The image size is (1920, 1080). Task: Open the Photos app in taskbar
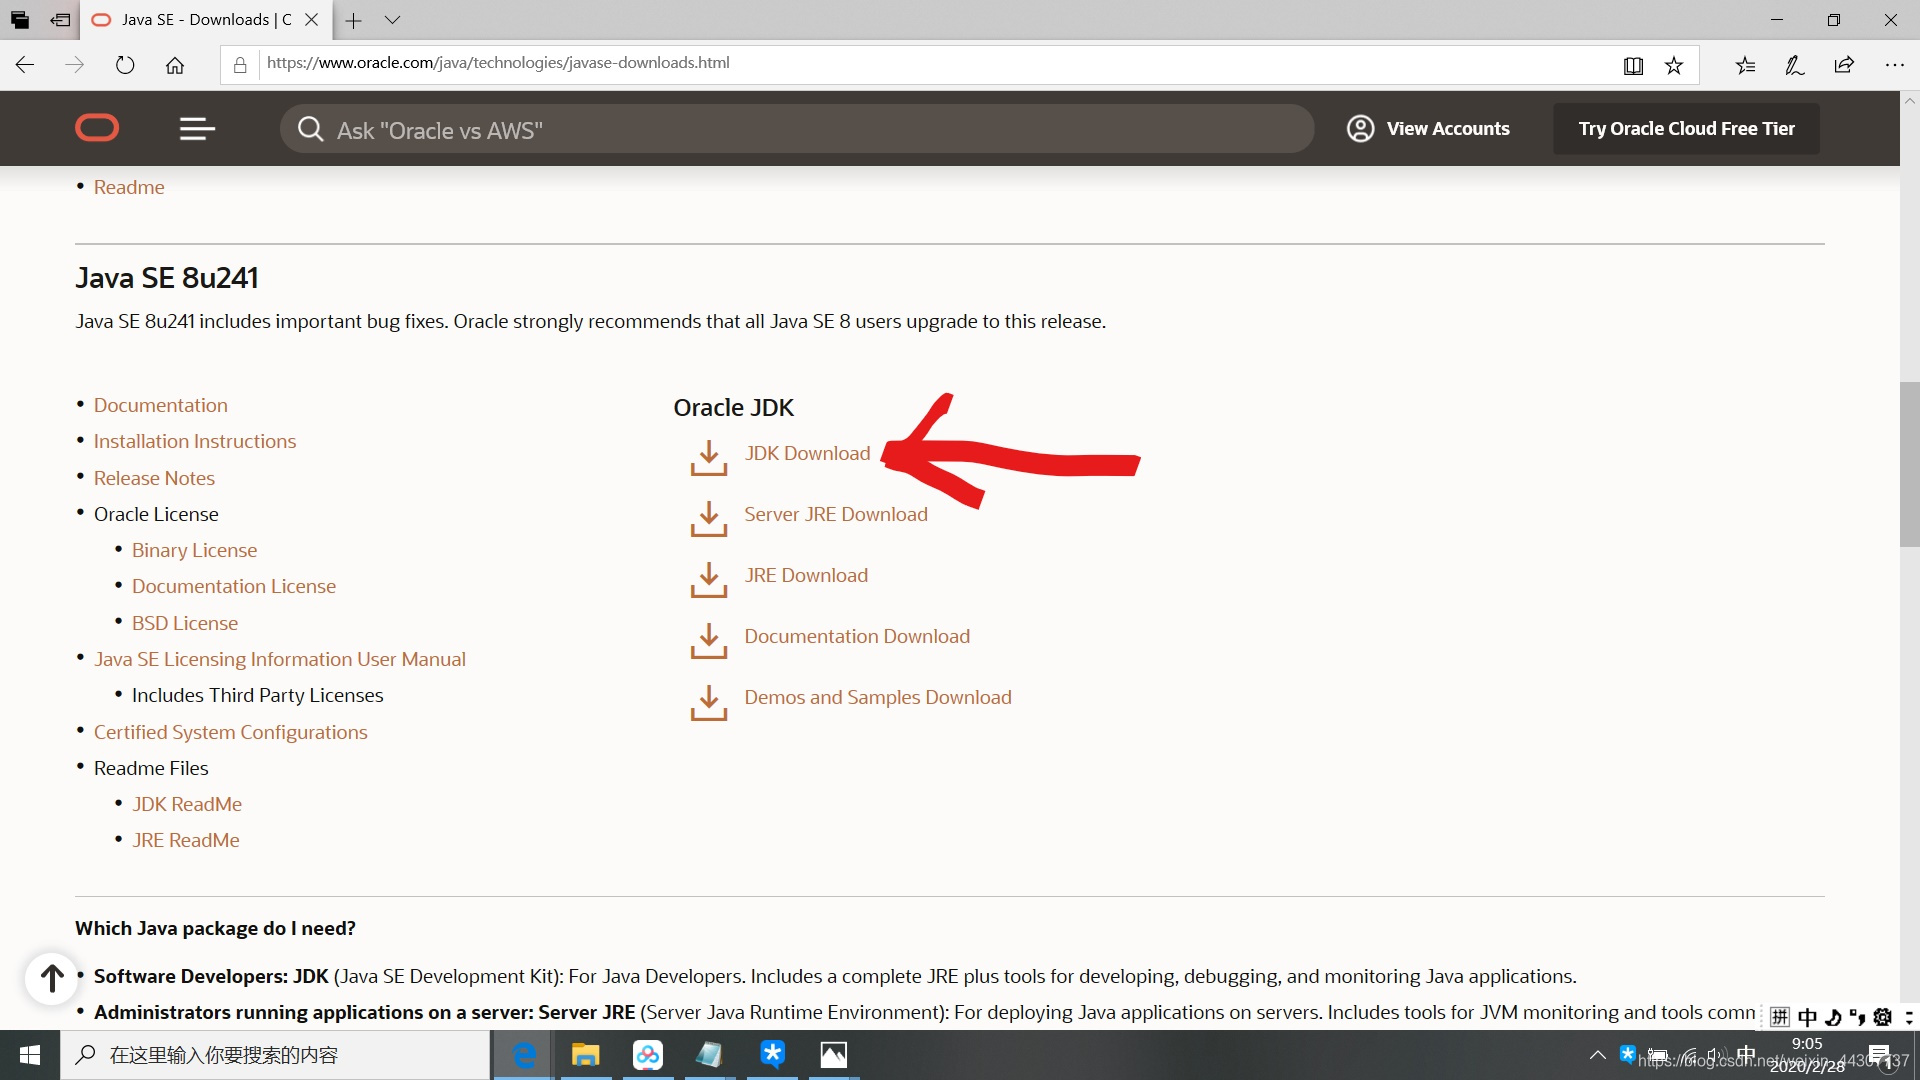(x=833, y=1055)
